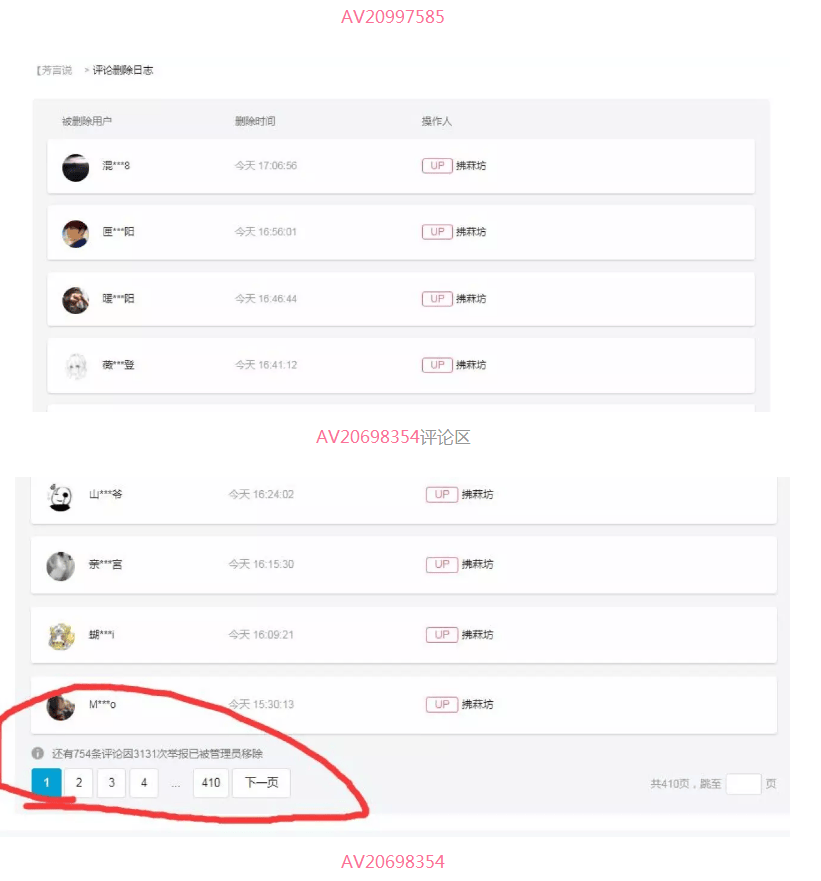
Task: Click avatar of user 亲***言
Action: [61, 566]
